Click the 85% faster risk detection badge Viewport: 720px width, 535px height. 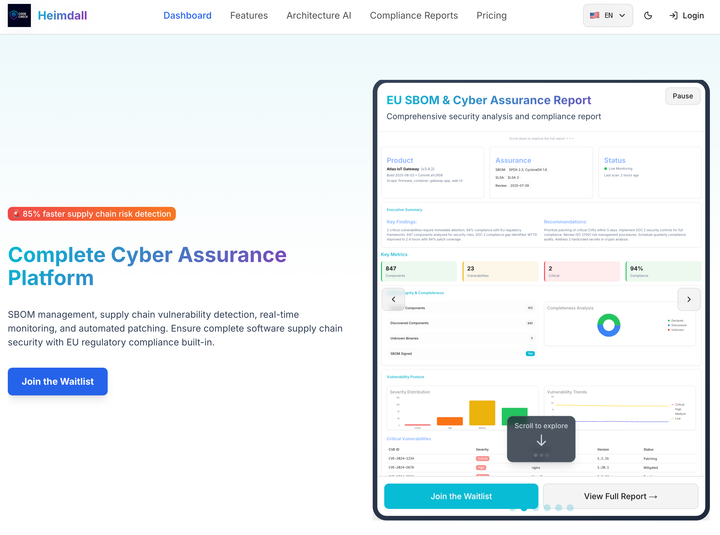[92, 214]
